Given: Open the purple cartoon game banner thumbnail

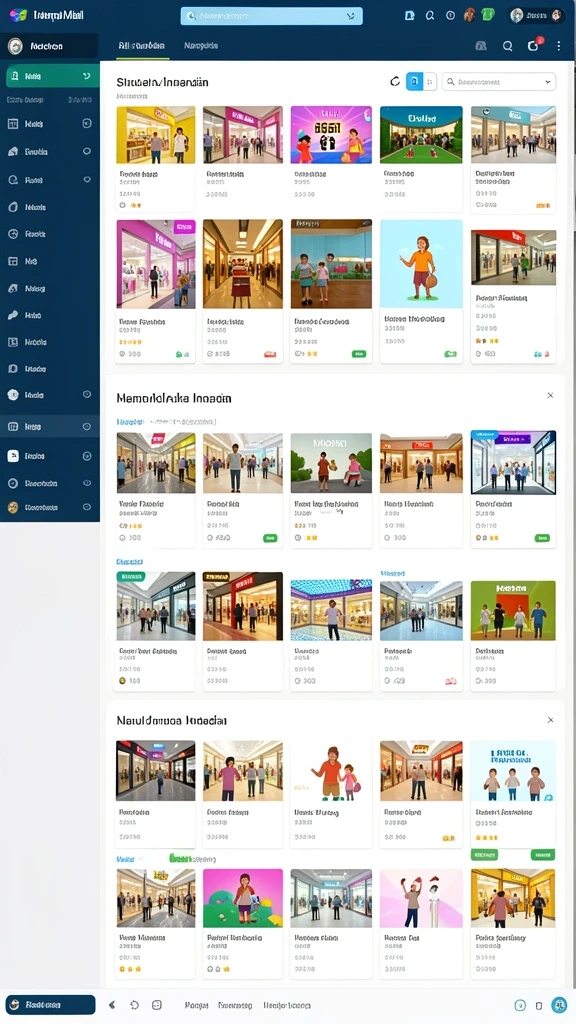Looking at the screenshot, I should tap(331, 135).
